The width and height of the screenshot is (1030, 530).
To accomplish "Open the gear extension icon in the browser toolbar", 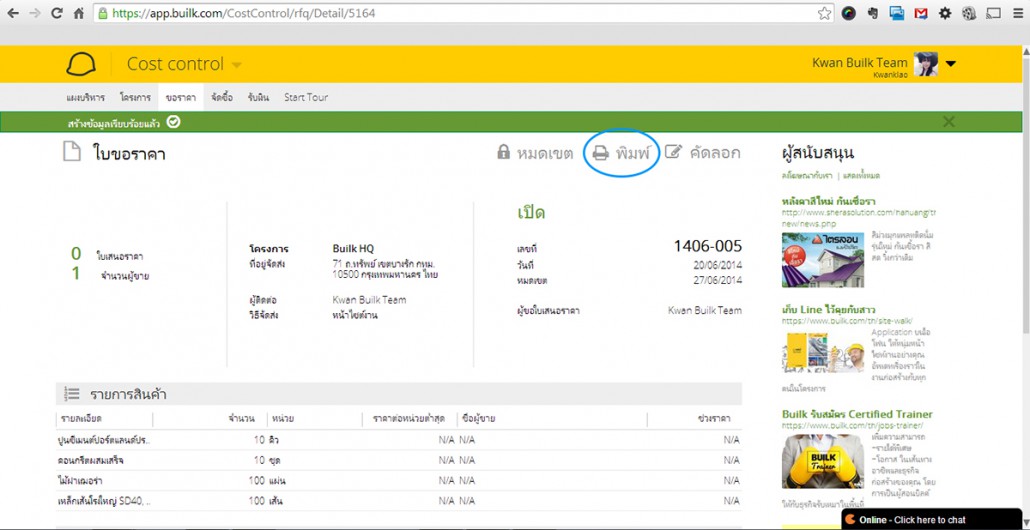I will (945, 13).
